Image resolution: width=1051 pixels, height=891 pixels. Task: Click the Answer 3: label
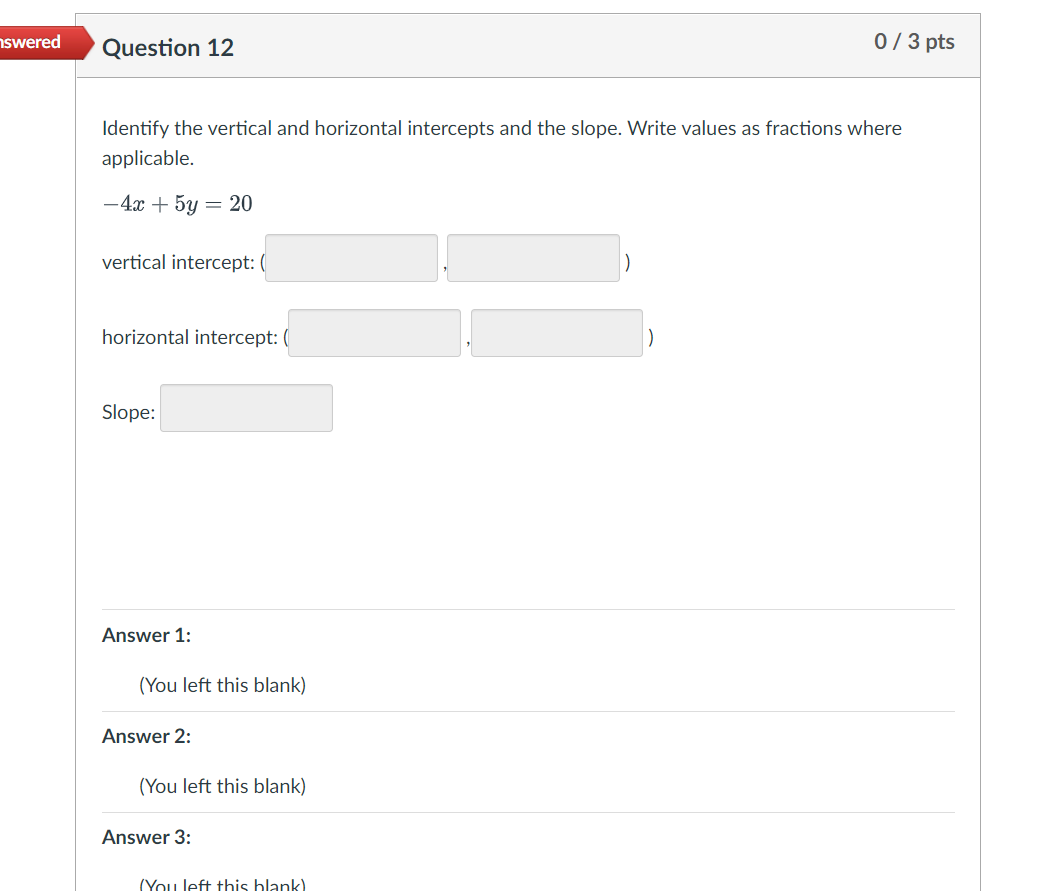(146, 837)
